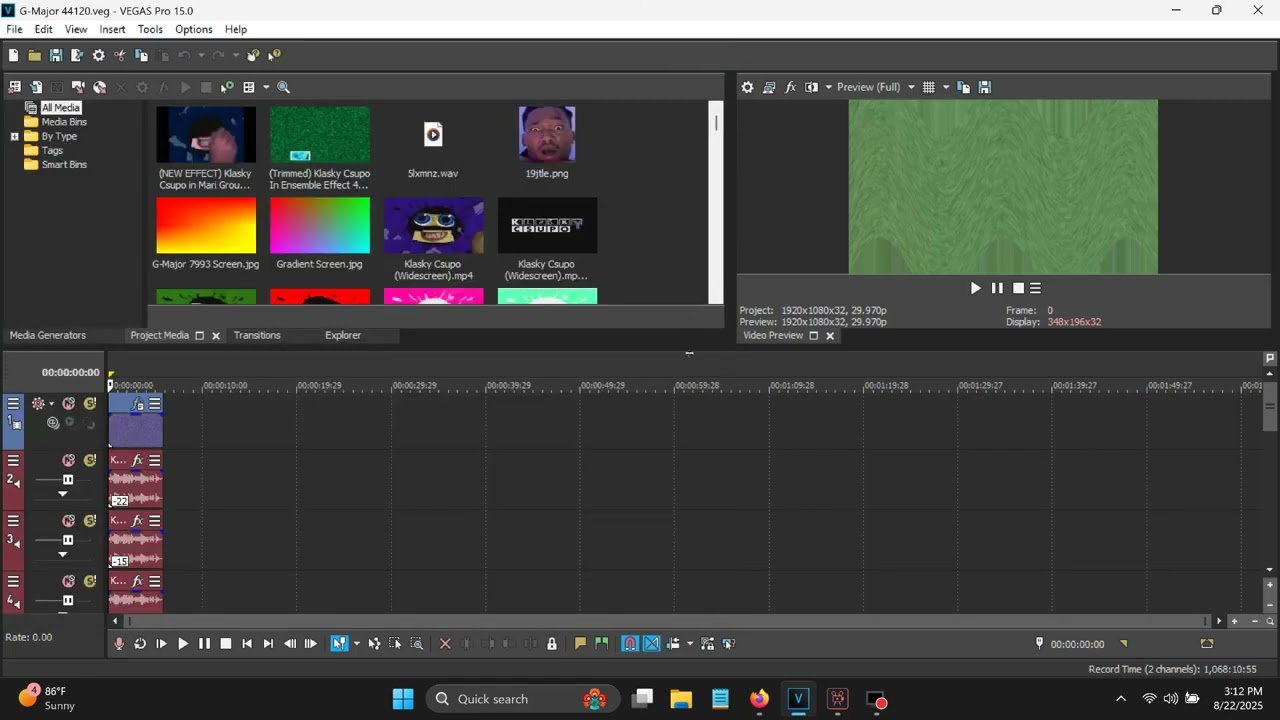Image resolution: width=1280 pixels, height=720 pixels.
Task: Toggle the Lock Event padlock button
Action: 551,644
